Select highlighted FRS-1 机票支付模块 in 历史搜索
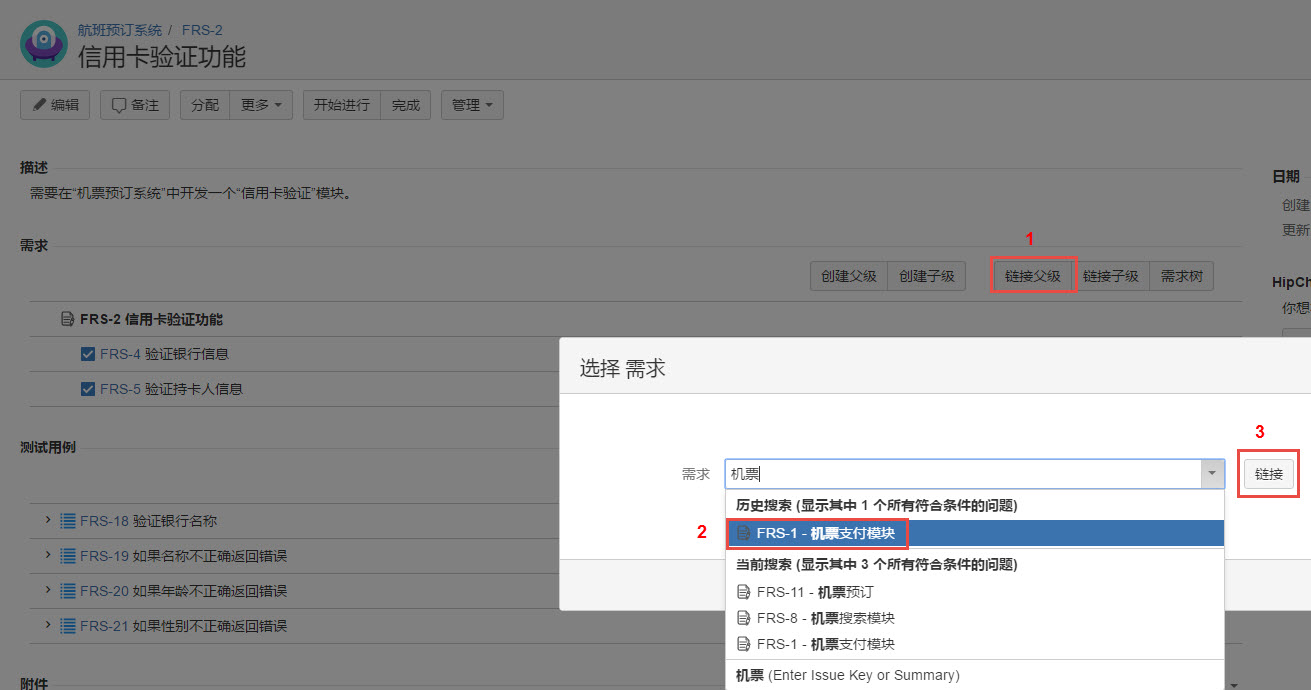This screenshot has width=1311, height=690. [974, 533]
